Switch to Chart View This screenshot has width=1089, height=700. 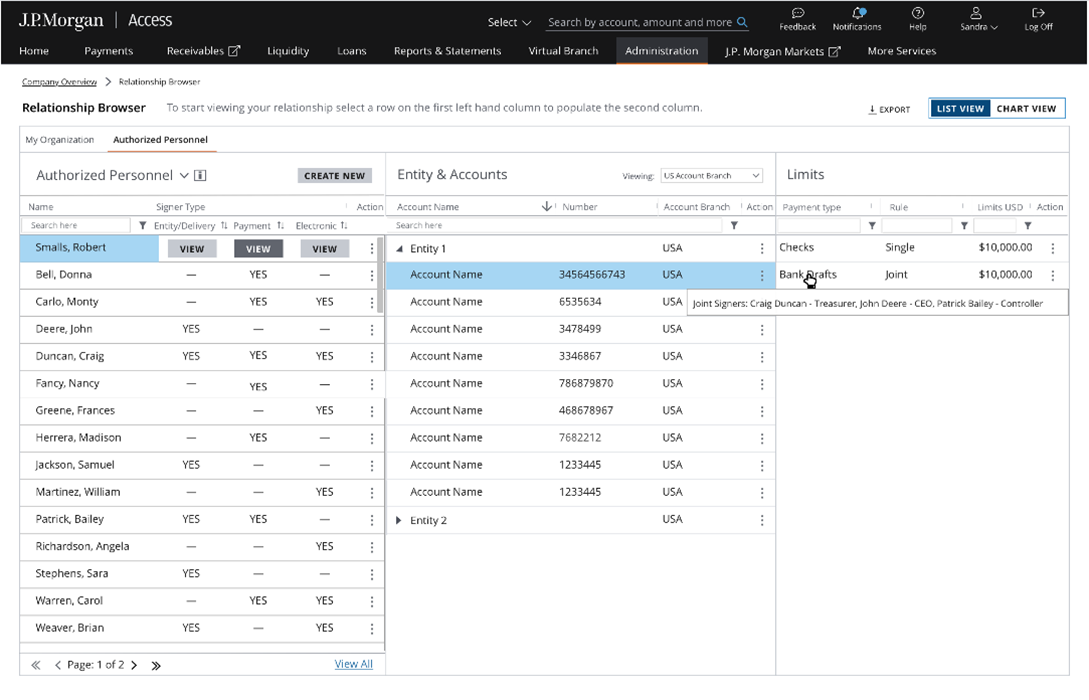point(1026,109)
